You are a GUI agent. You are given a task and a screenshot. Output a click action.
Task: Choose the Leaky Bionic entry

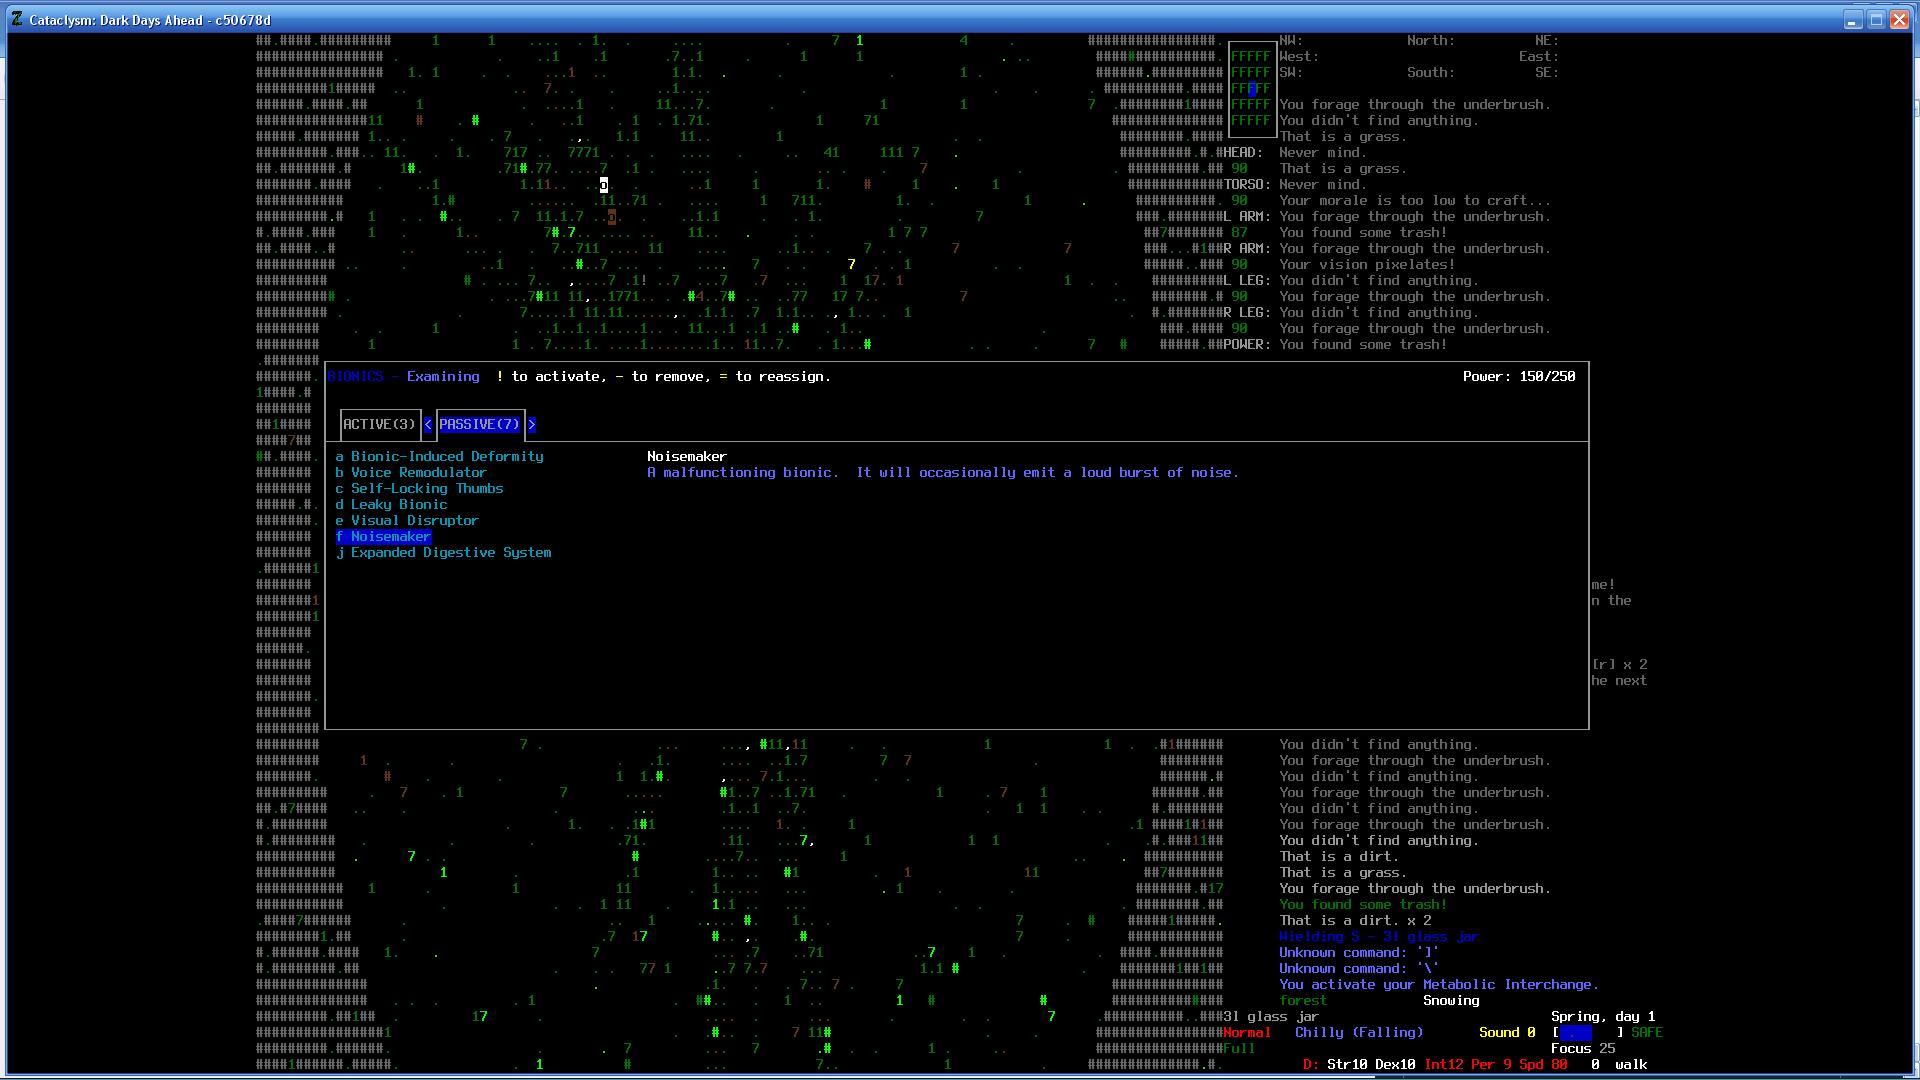398,505
